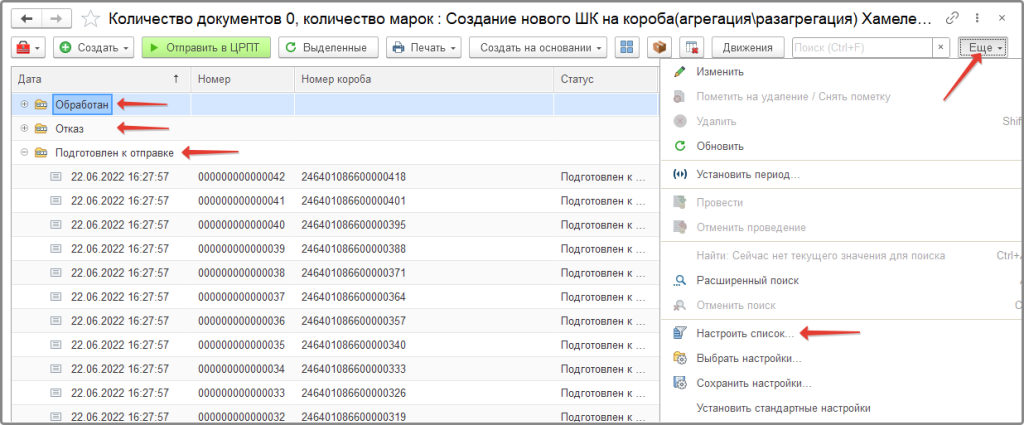This screenshot has height=425, width=1024.
Task: Choose Расширенный поиск menu item
Action: tap(748, 280)
